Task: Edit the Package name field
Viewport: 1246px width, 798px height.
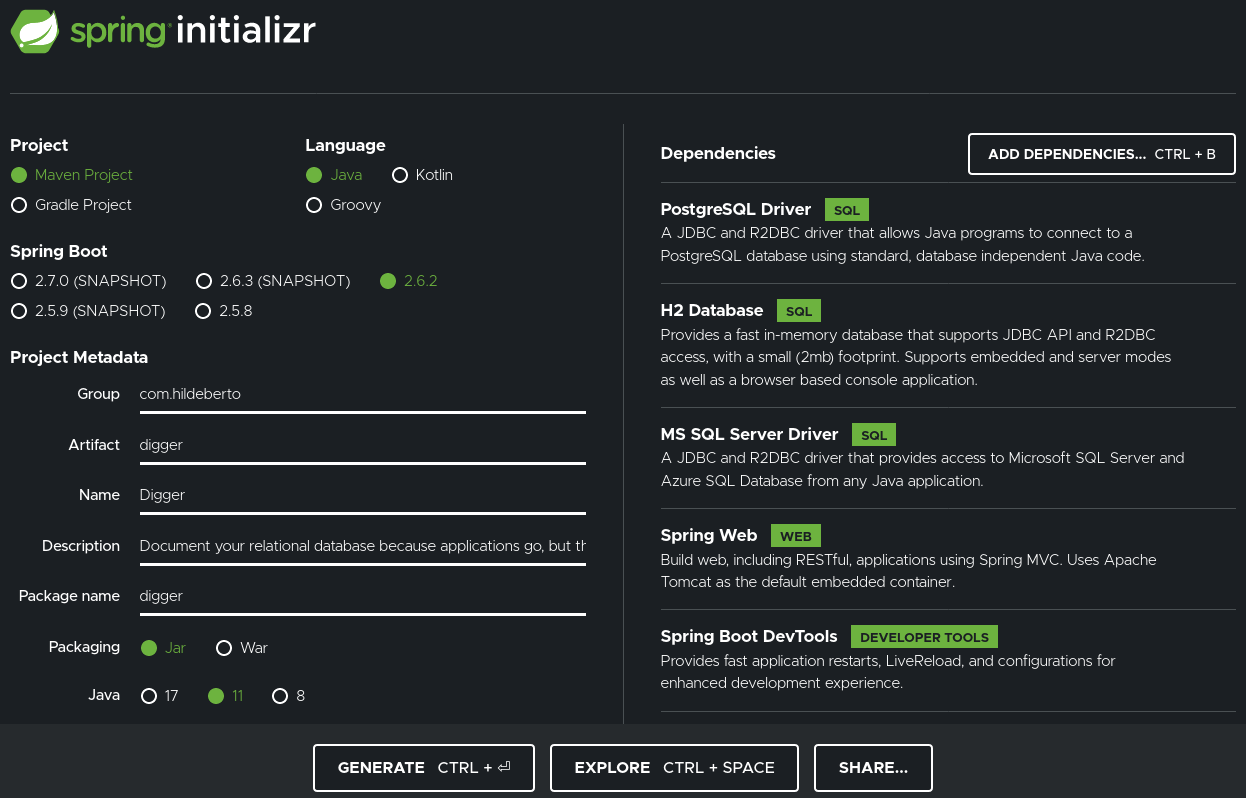Action: click(363, 596)
